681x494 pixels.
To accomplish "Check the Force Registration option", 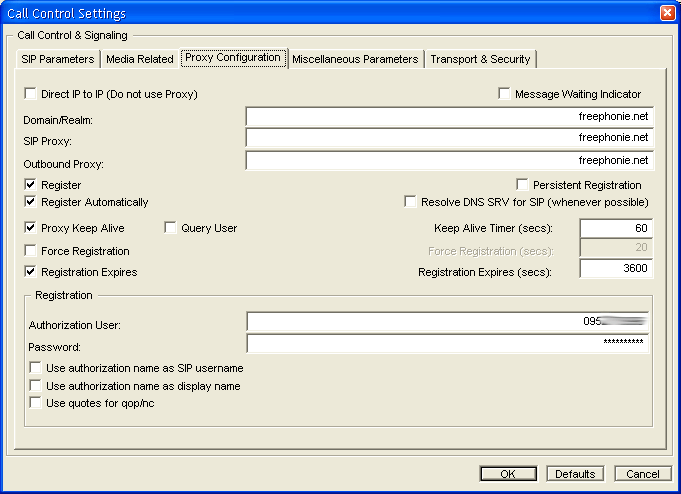I will 31,251.
